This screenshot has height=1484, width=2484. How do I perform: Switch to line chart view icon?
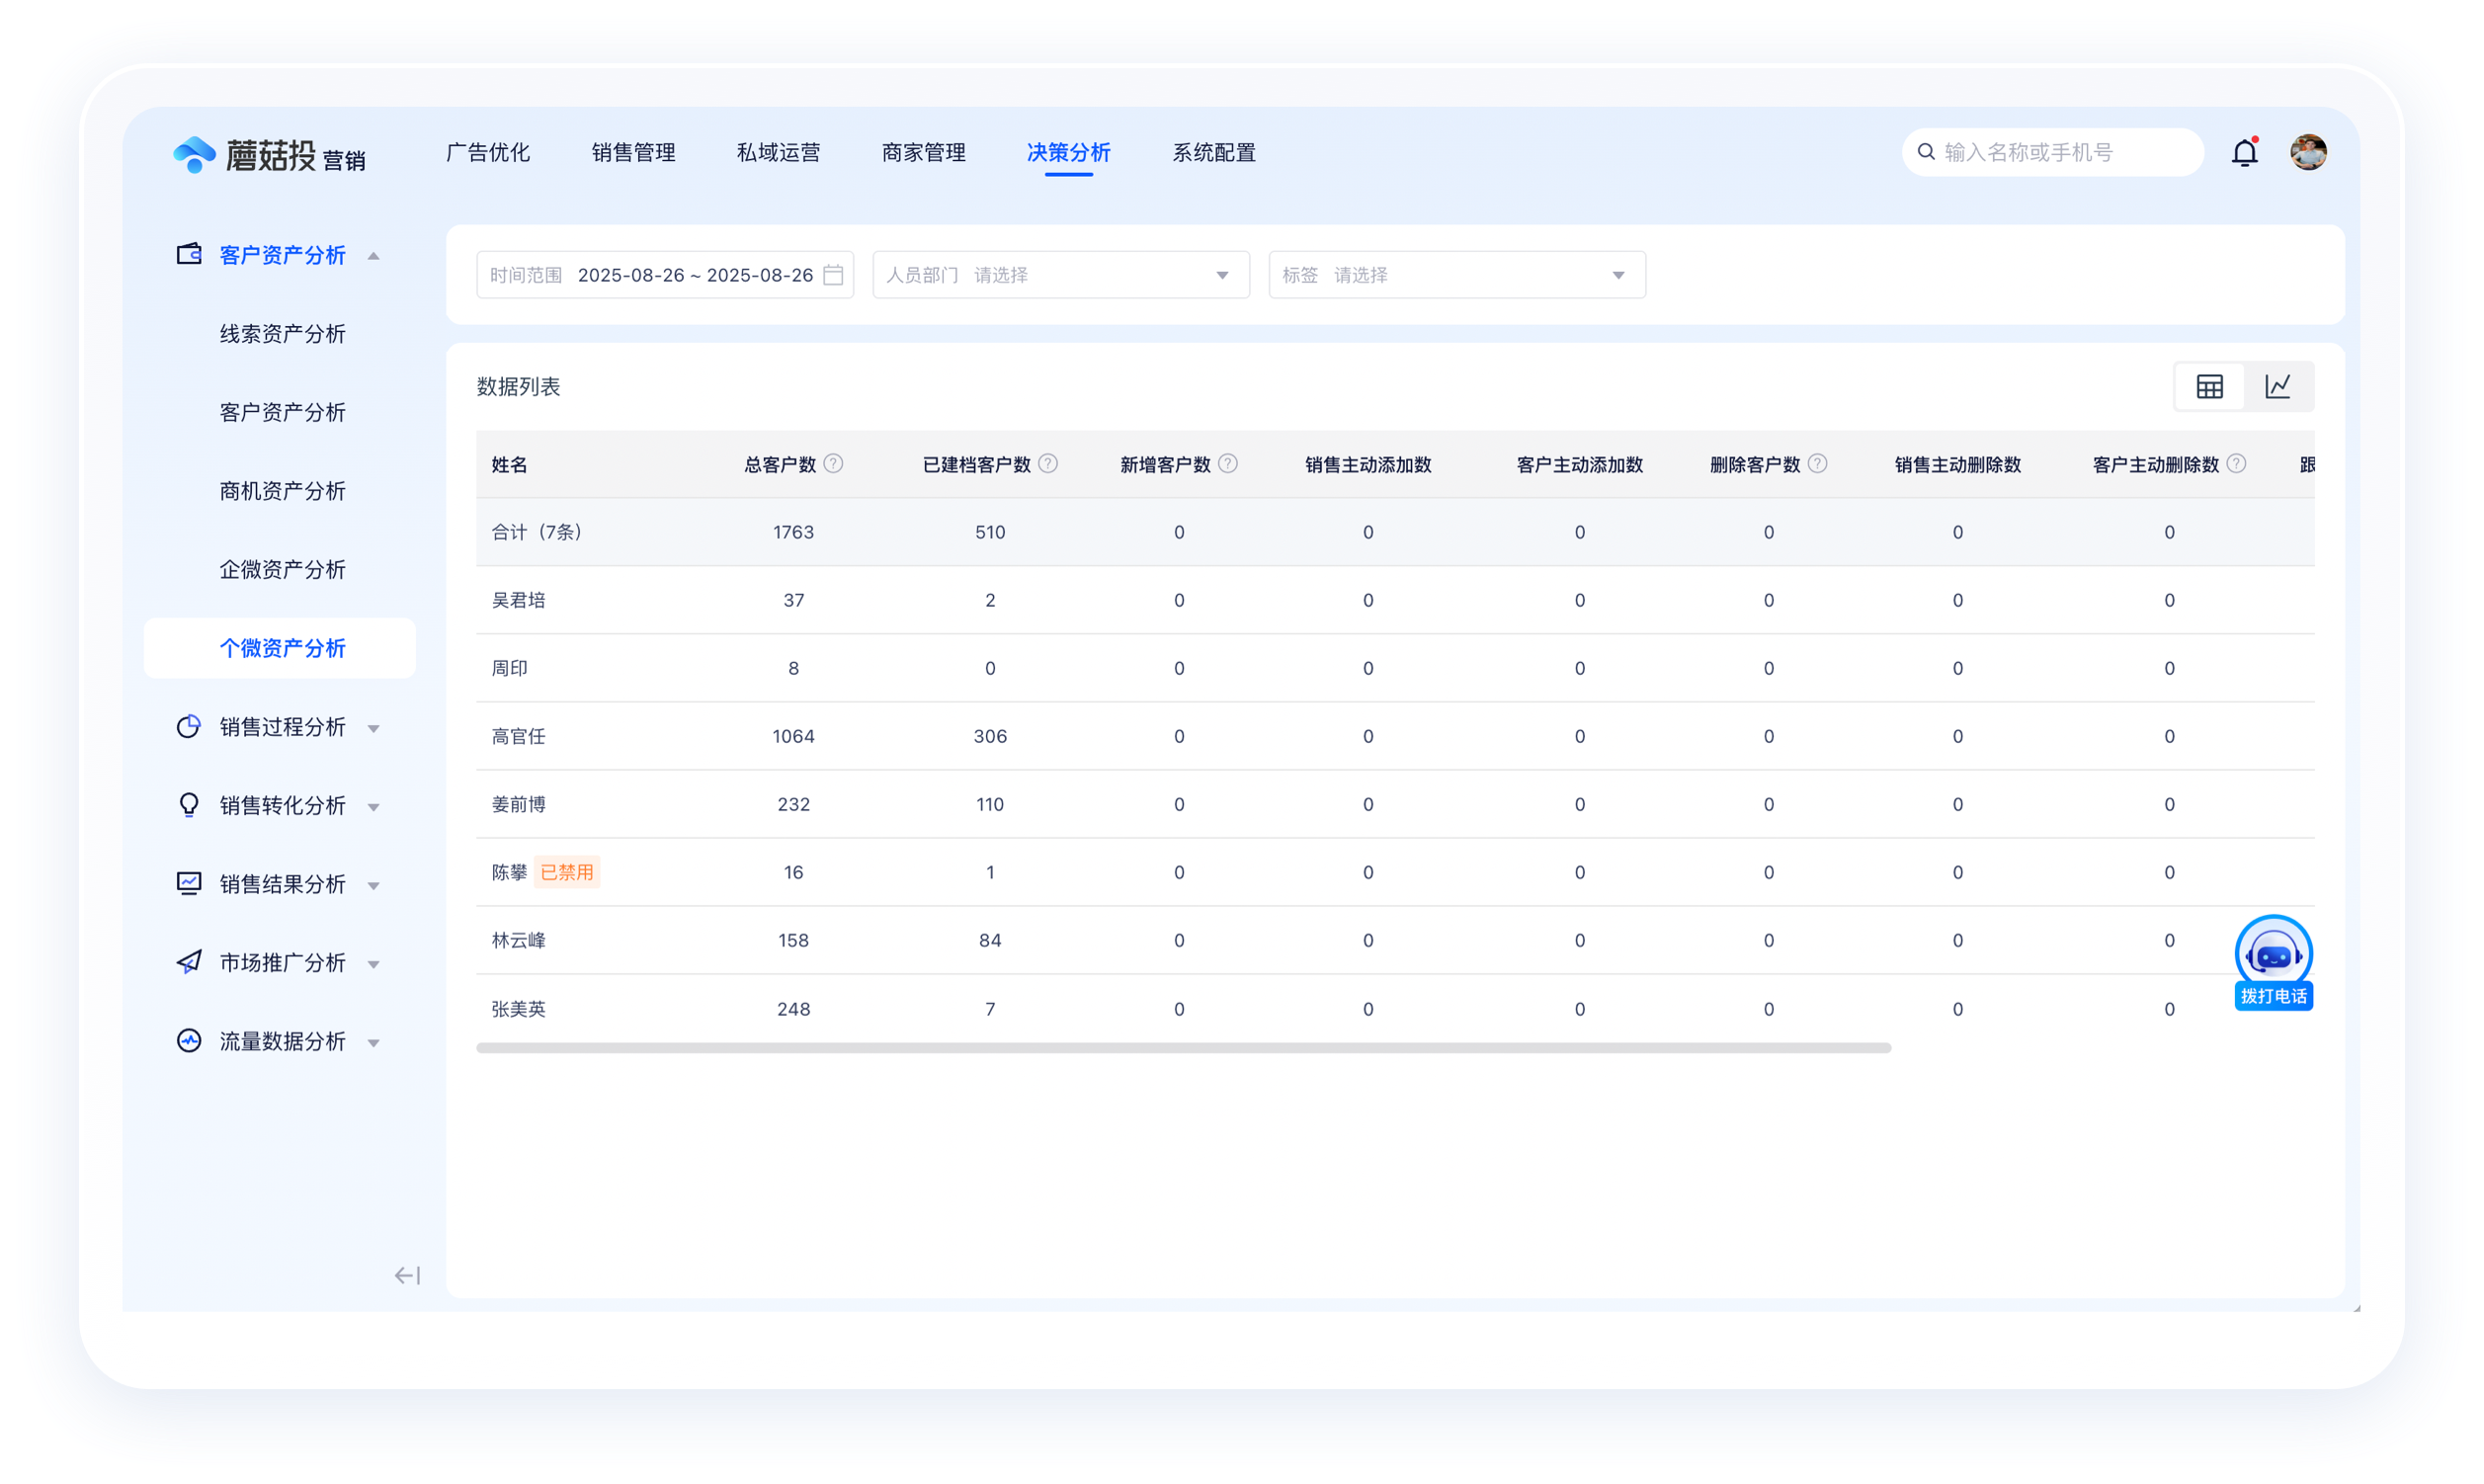[x=2278, y=386]
